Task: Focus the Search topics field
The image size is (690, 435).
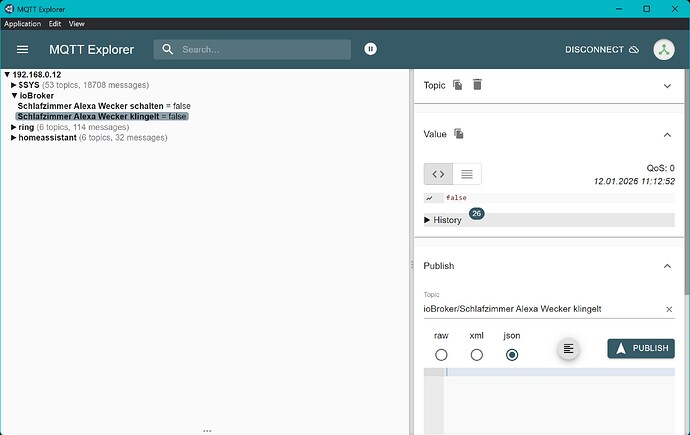Action: pyautogui.click(x=252, y=49)
